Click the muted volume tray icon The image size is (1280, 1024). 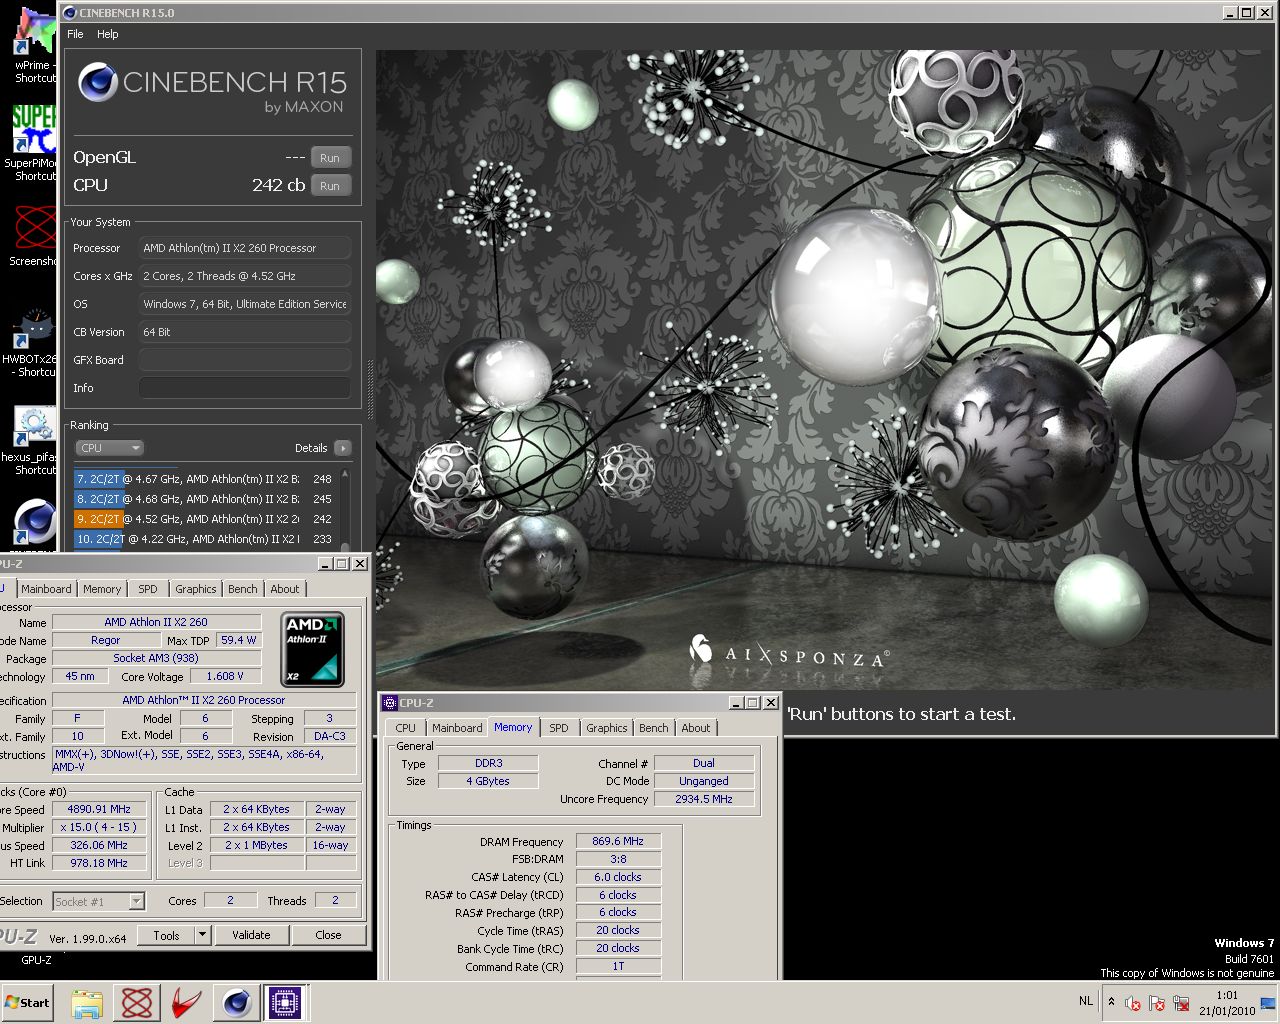click(1133, 1003)
